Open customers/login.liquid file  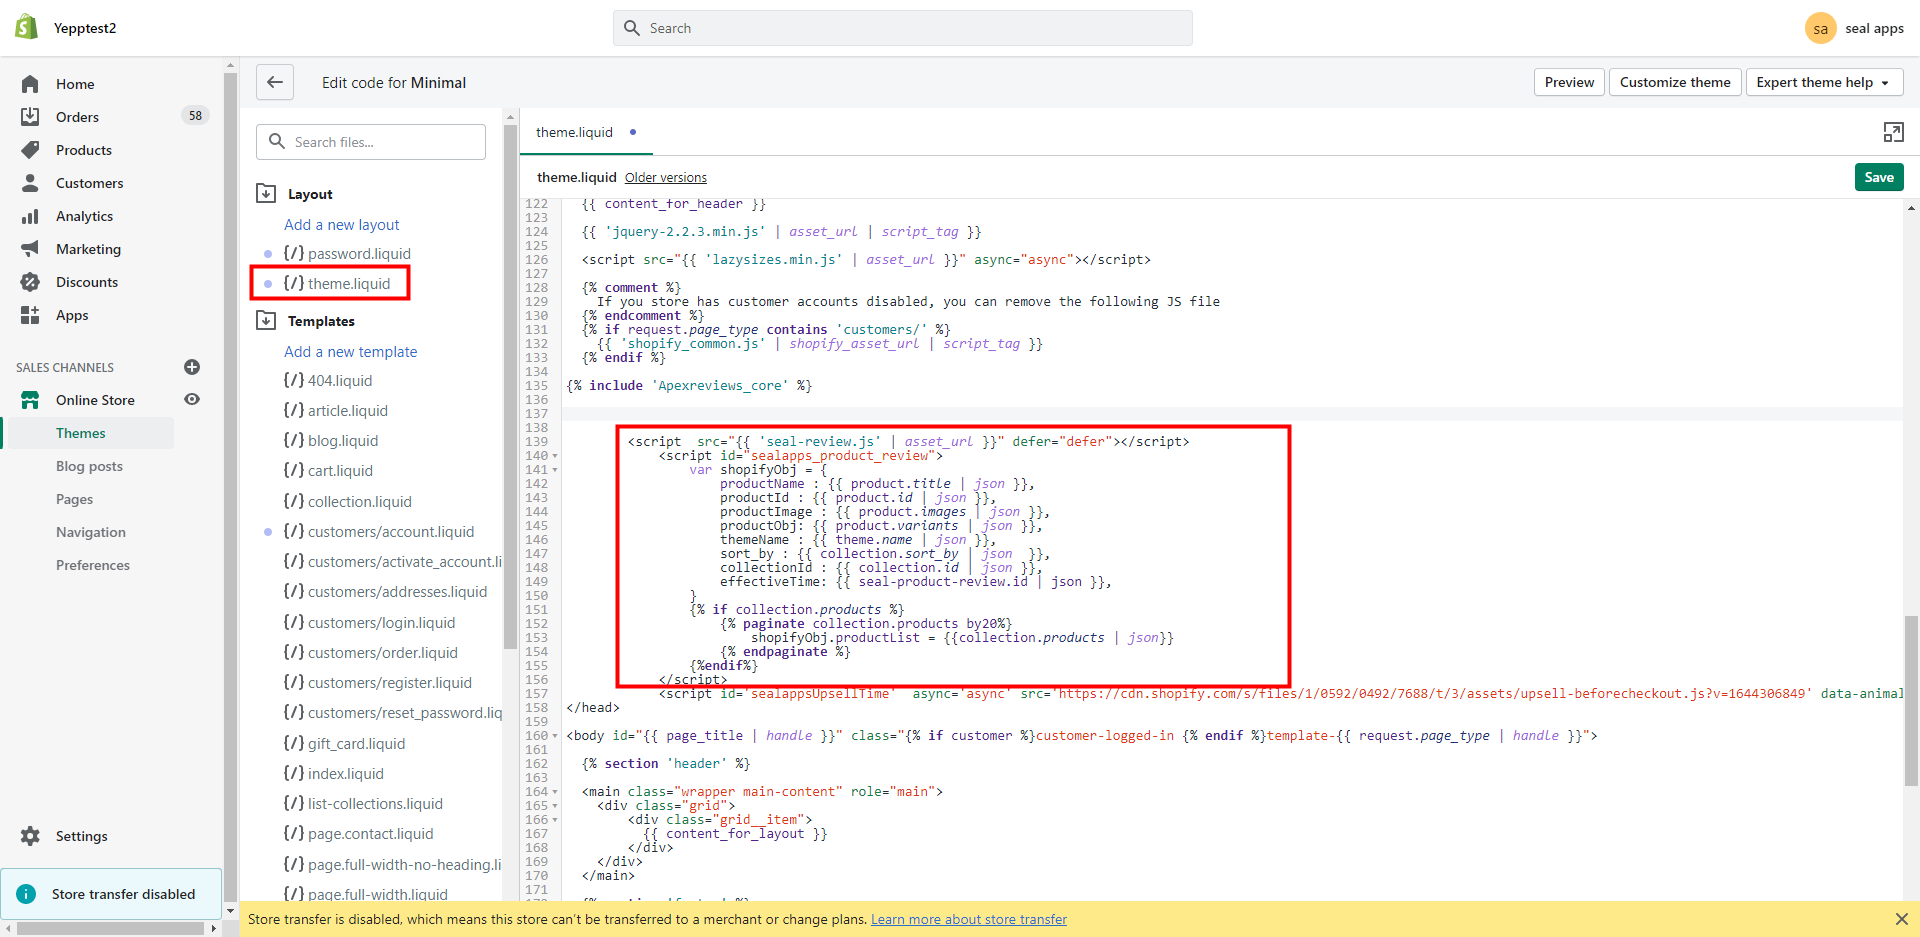tap(369, 623)
